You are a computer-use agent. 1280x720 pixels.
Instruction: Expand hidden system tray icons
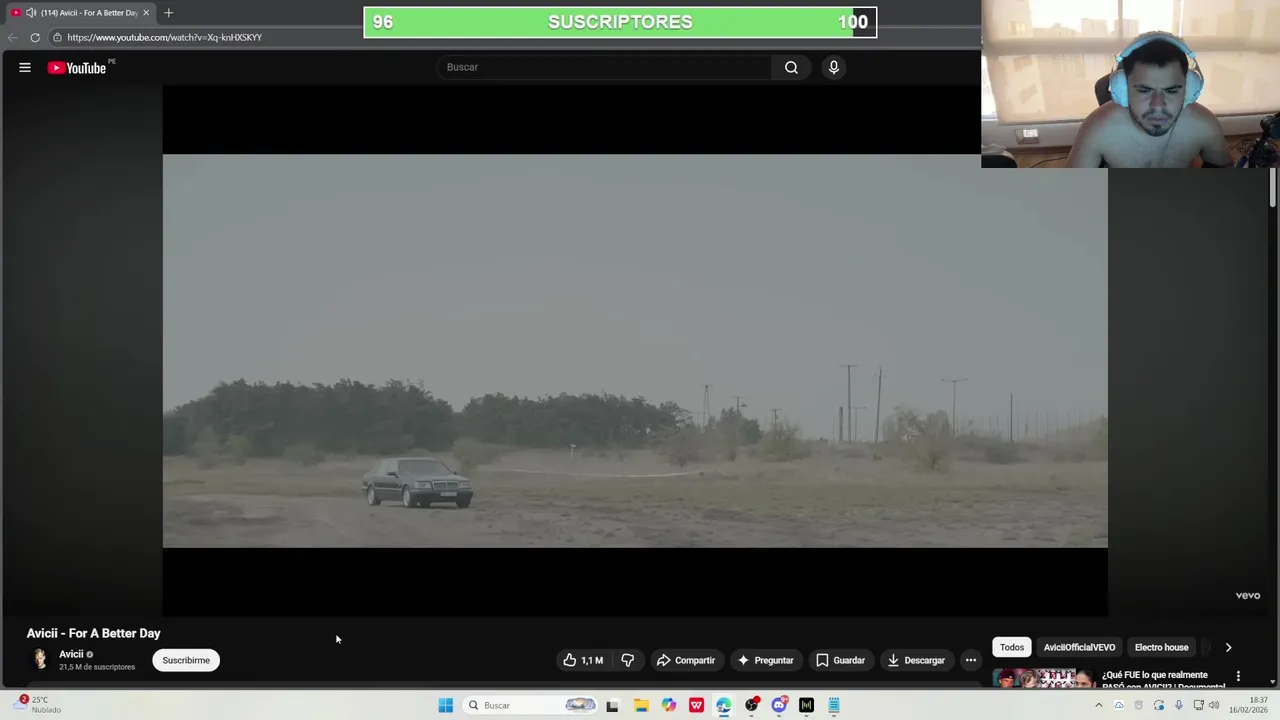coord(1098,705)
